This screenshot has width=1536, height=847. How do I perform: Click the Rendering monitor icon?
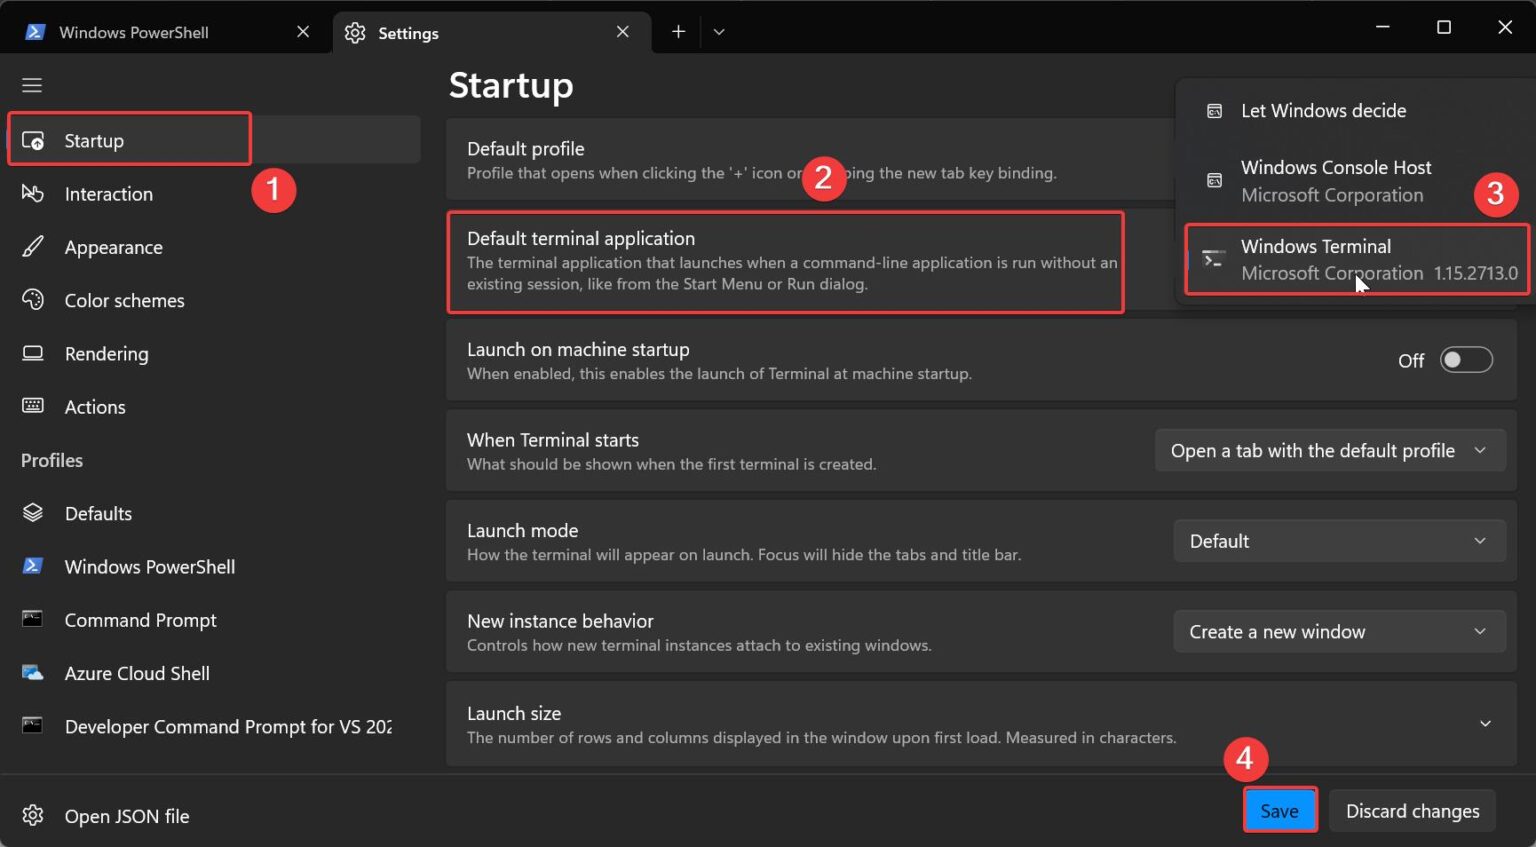(x=33, y=353)
